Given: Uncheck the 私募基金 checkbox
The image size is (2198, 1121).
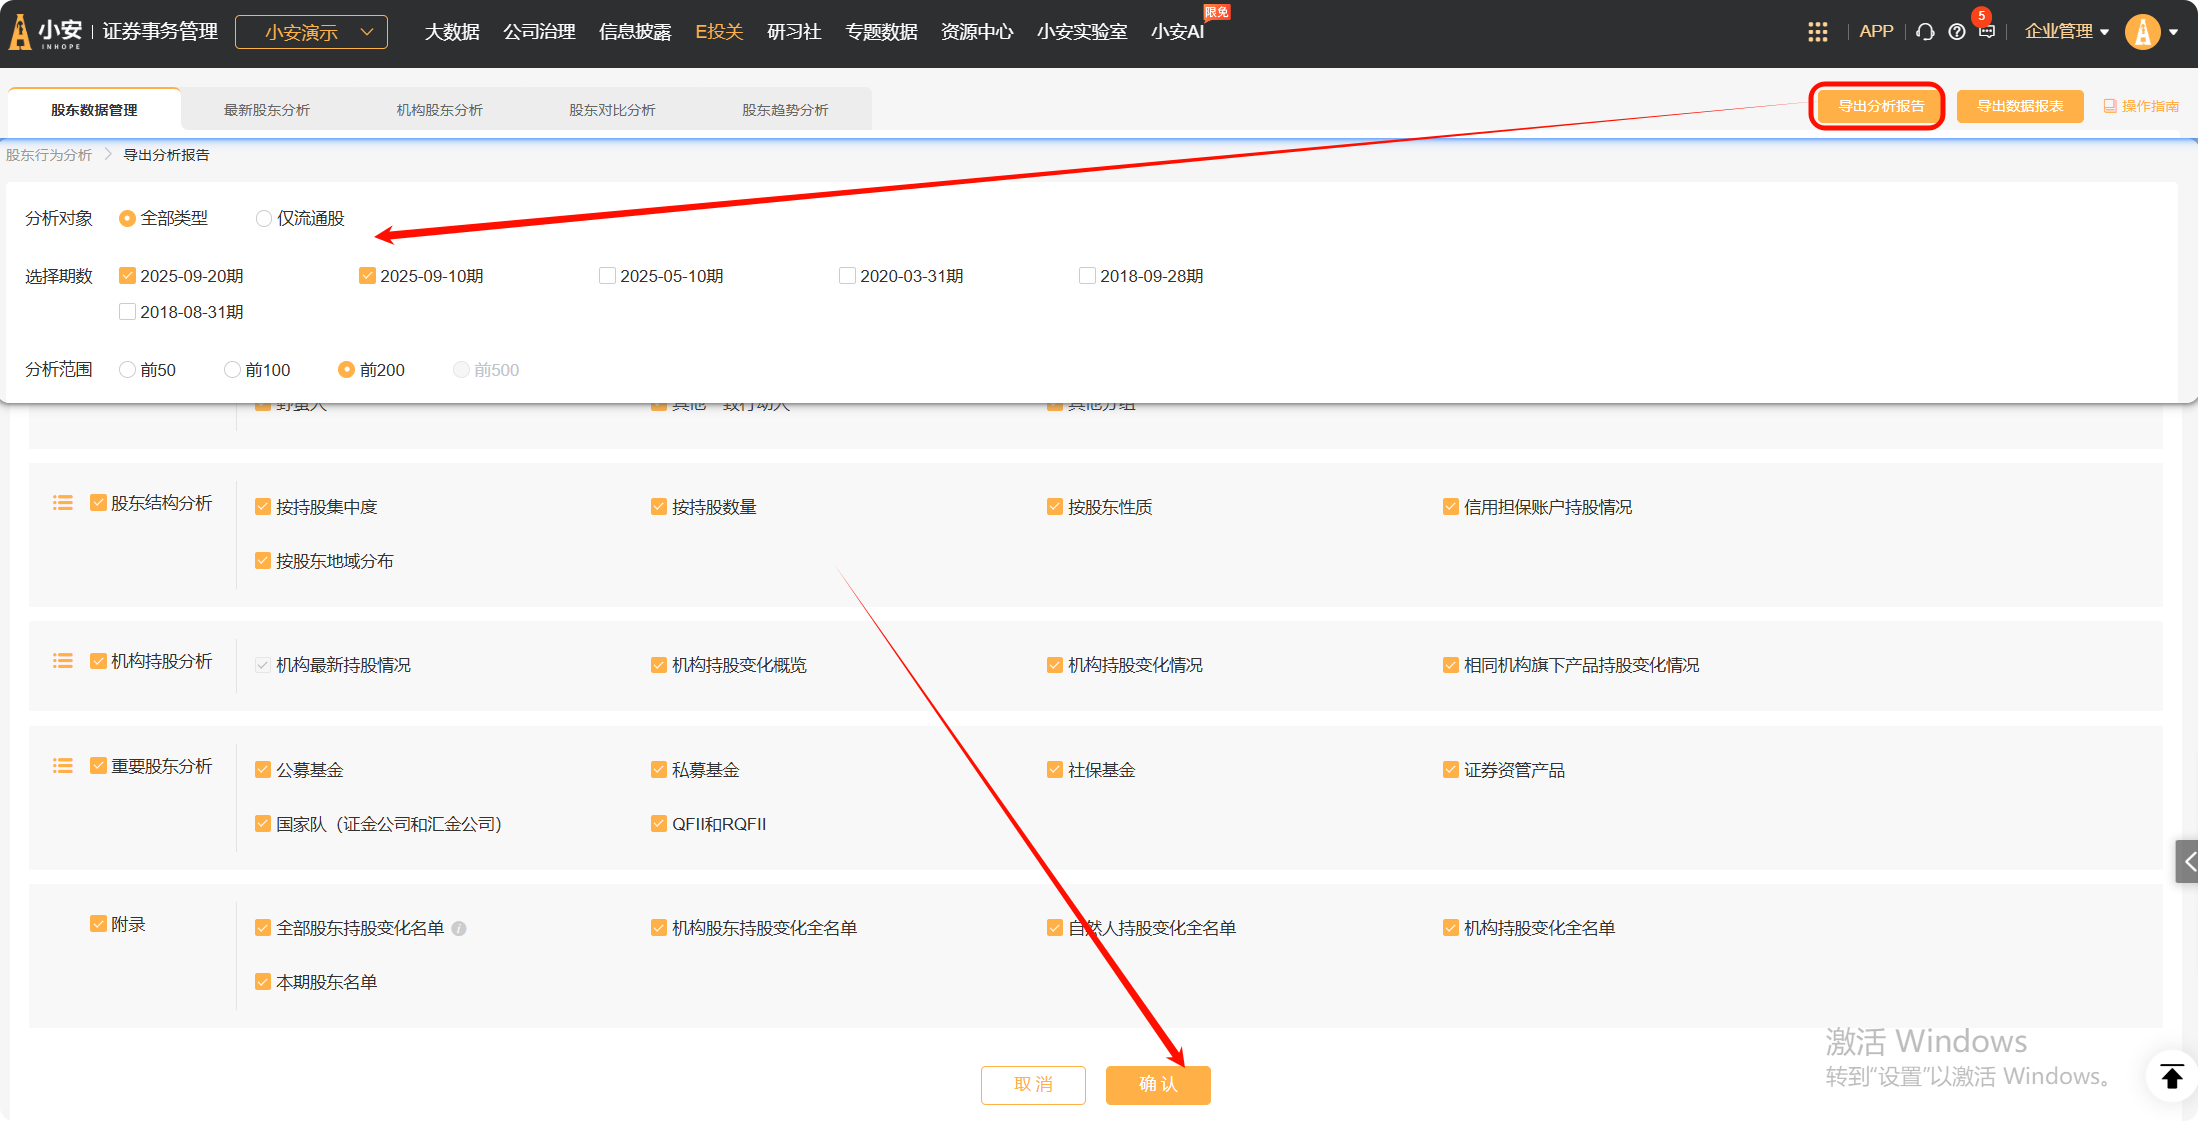Looking at the screenshot, I should (x=659, y=770).
